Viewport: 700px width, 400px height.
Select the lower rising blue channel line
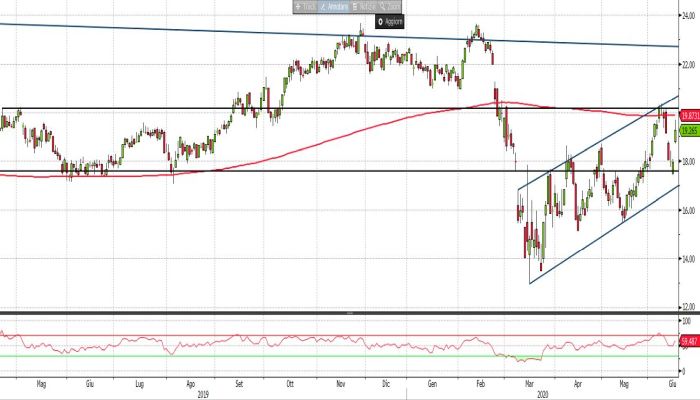click(600, 235)
